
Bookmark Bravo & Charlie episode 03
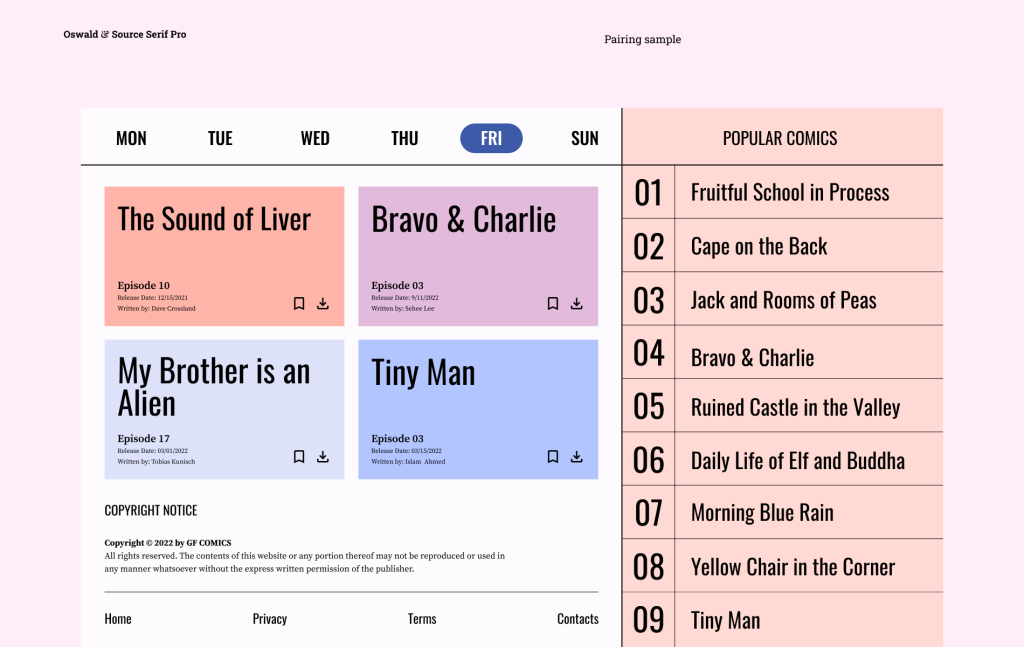pyautogui.click(x=553, y=304)
